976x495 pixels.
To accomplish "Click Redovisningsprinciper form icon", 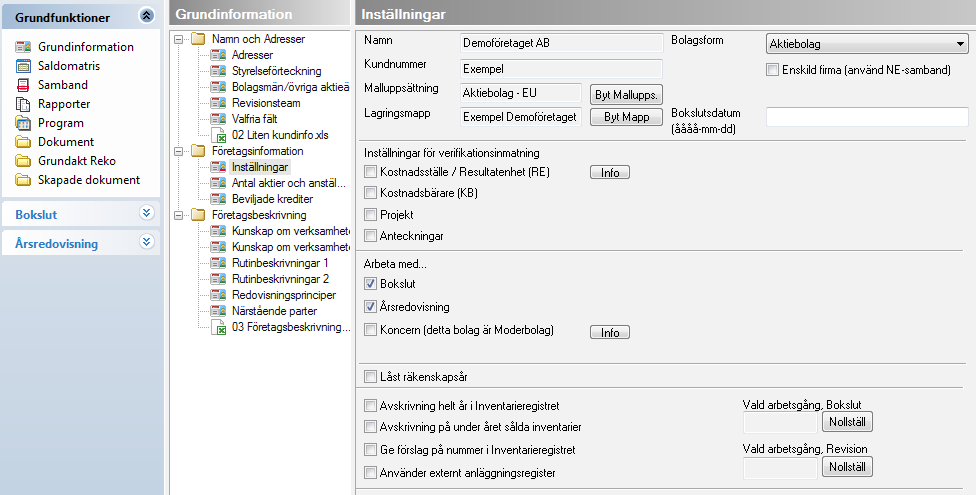I will tap(218, 295).
